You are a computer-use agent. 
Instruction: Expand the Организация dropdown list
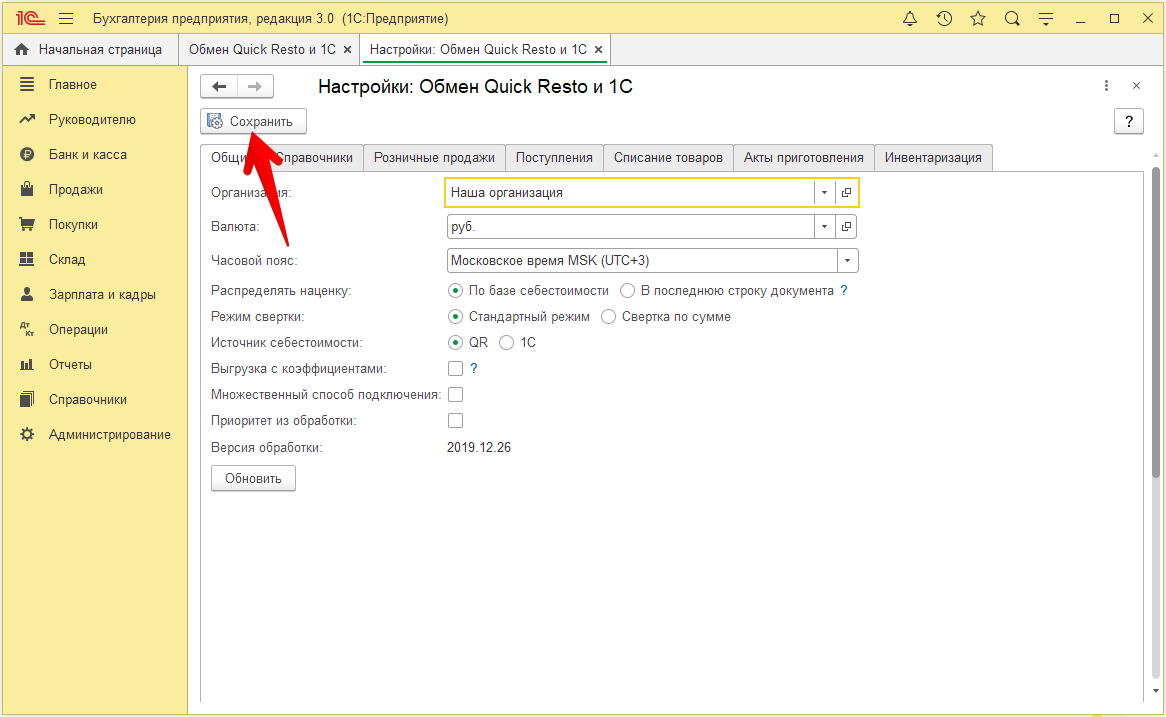pos(824,193)
